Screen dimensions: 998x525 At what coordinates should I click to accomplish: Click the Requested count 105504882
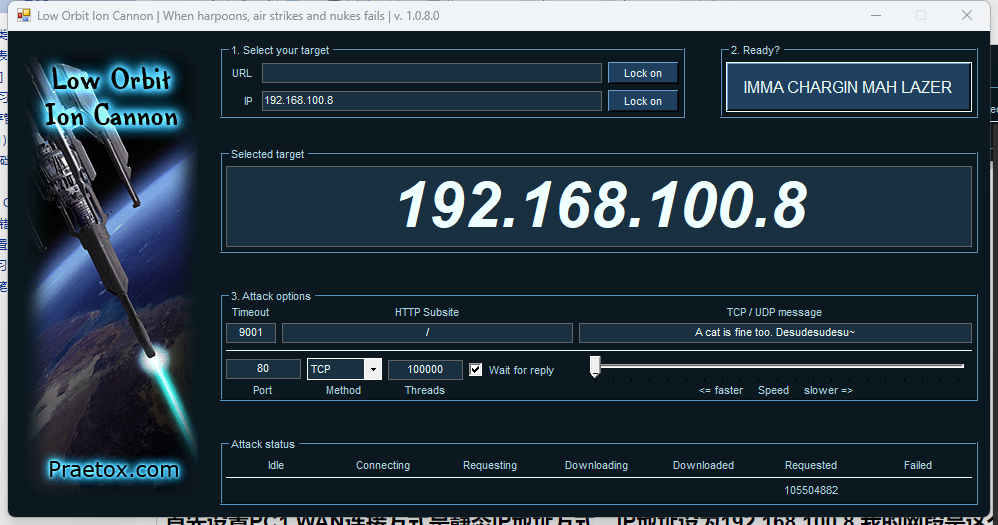tap(811, 490)
